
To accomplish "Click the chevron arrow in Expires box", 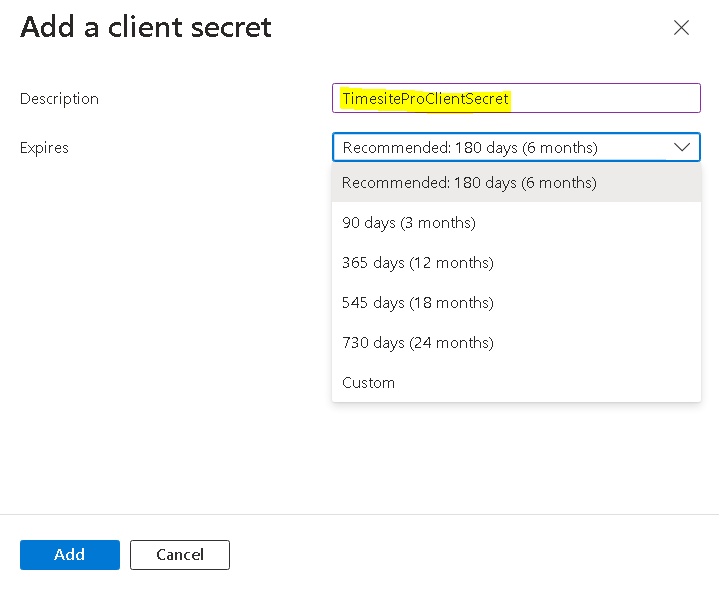I will coord(682,147).
